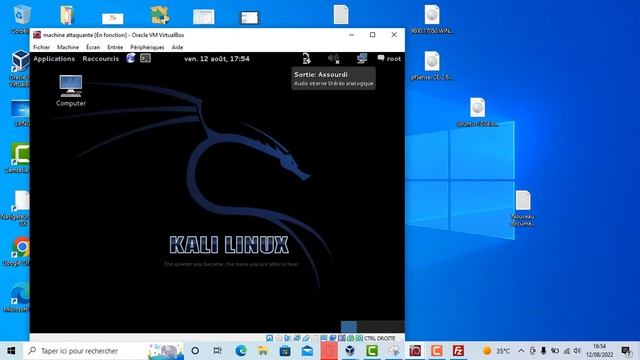Open Google Chrome desktop shortcut
The image size is (640, 360).
20,251
